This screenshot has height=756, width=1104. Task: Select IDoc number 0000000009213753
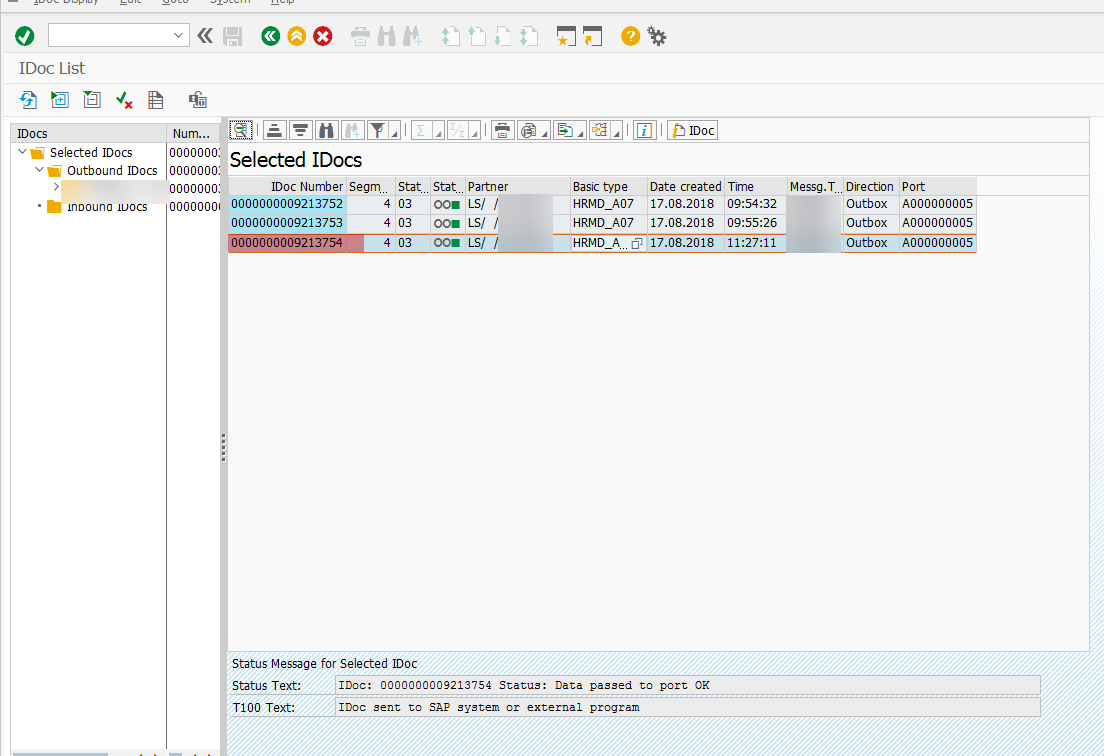point(287,223)
